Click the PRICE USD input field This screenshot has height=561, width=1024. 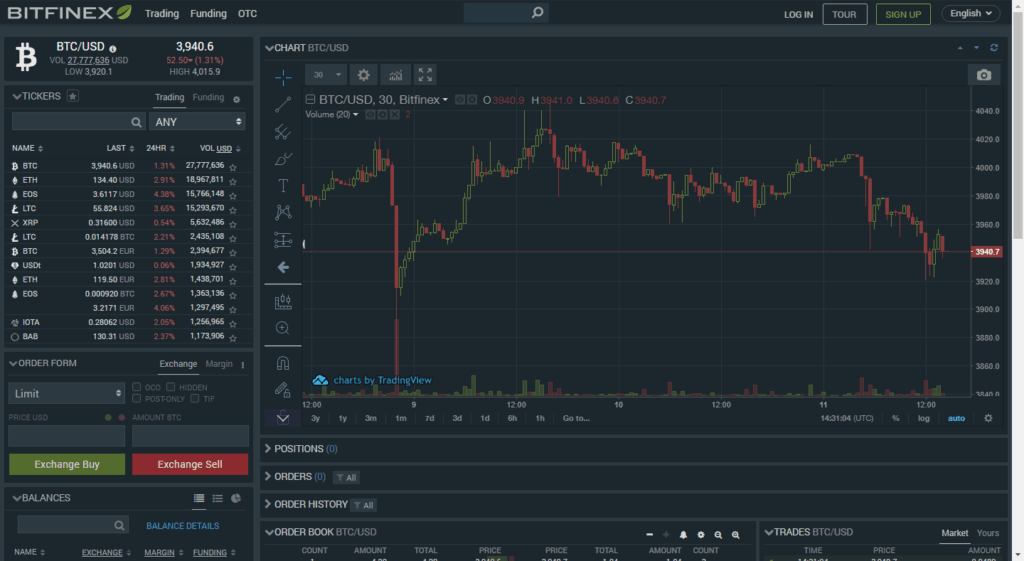tap(67, 436)
